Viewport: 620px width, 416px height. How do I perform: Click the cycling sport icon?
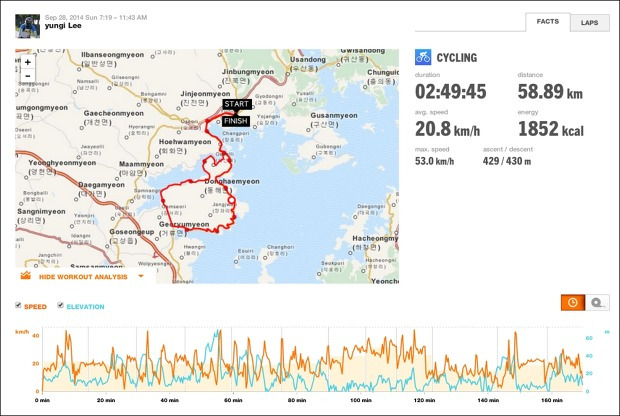coord(423,57)
